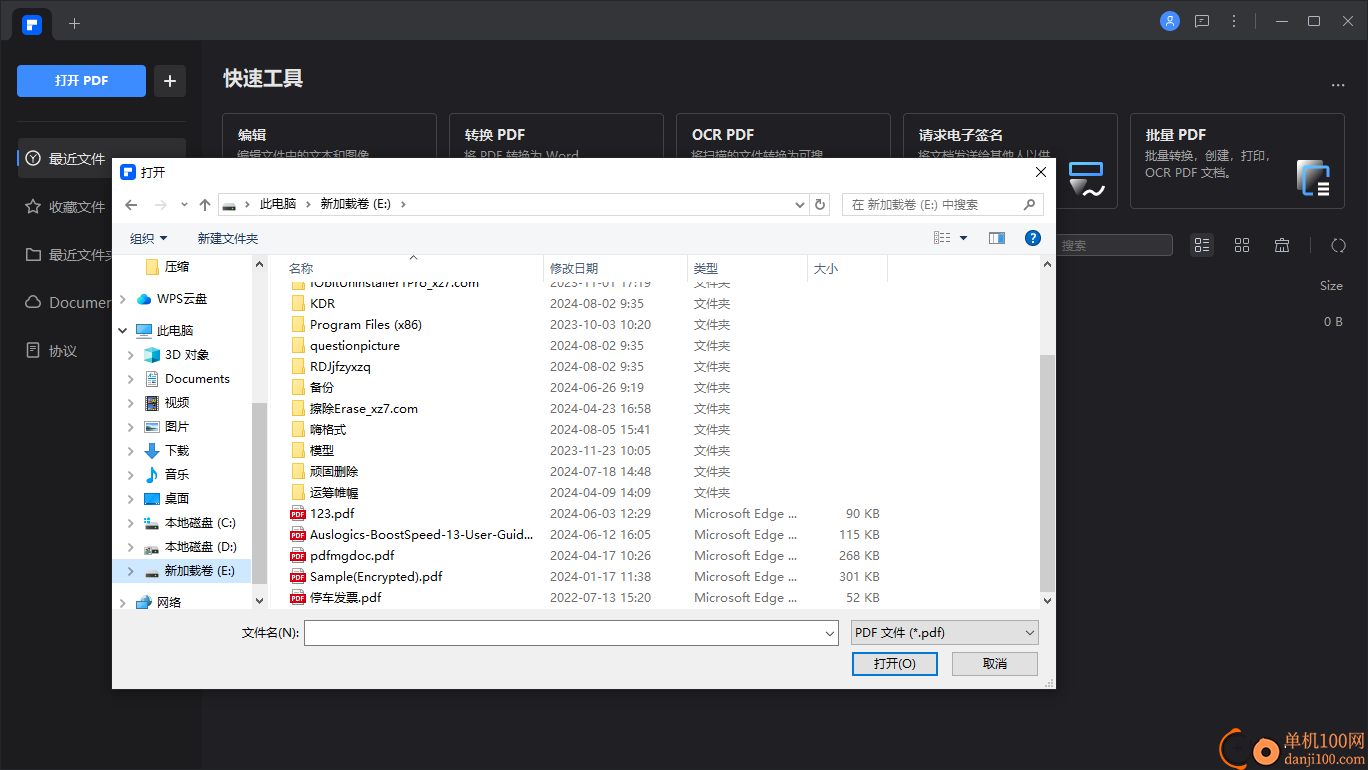Screen dimensions: 1368x770
Task: Open the three-dot menu in title bar
Action: [x=1234, y=21]
